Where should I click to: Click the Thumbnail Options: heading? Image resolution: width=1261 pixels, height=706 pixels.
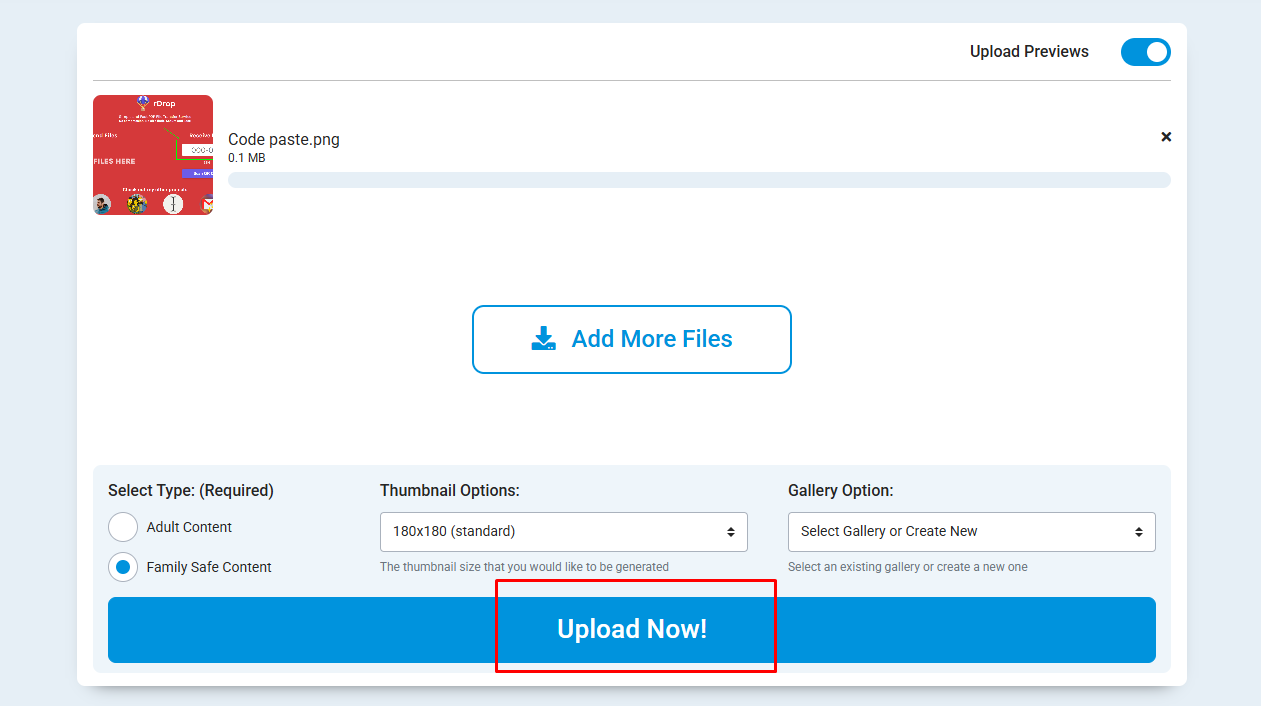(x=450, y=491)
